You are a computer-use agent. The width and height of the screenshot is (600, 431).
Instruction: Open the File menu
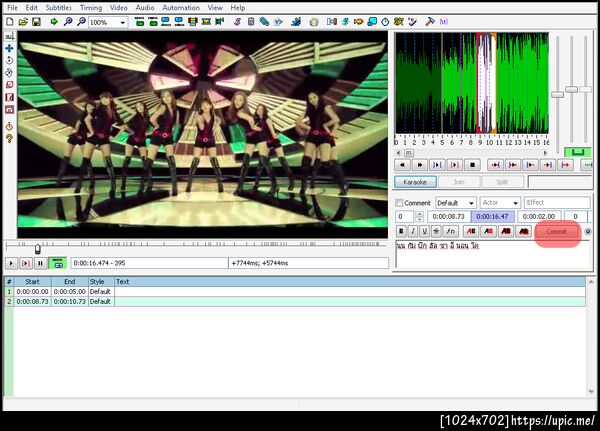tap(12, 8)
